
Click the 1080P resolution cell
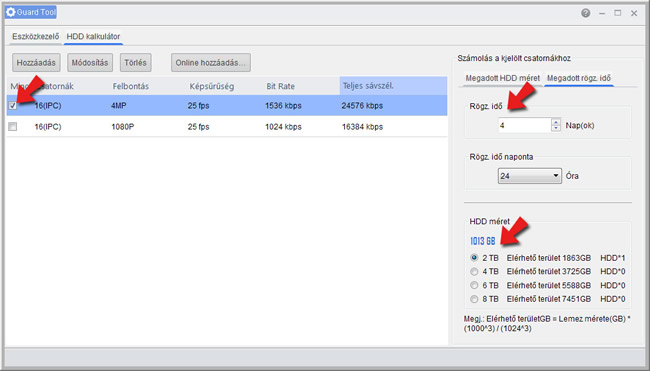122,126
